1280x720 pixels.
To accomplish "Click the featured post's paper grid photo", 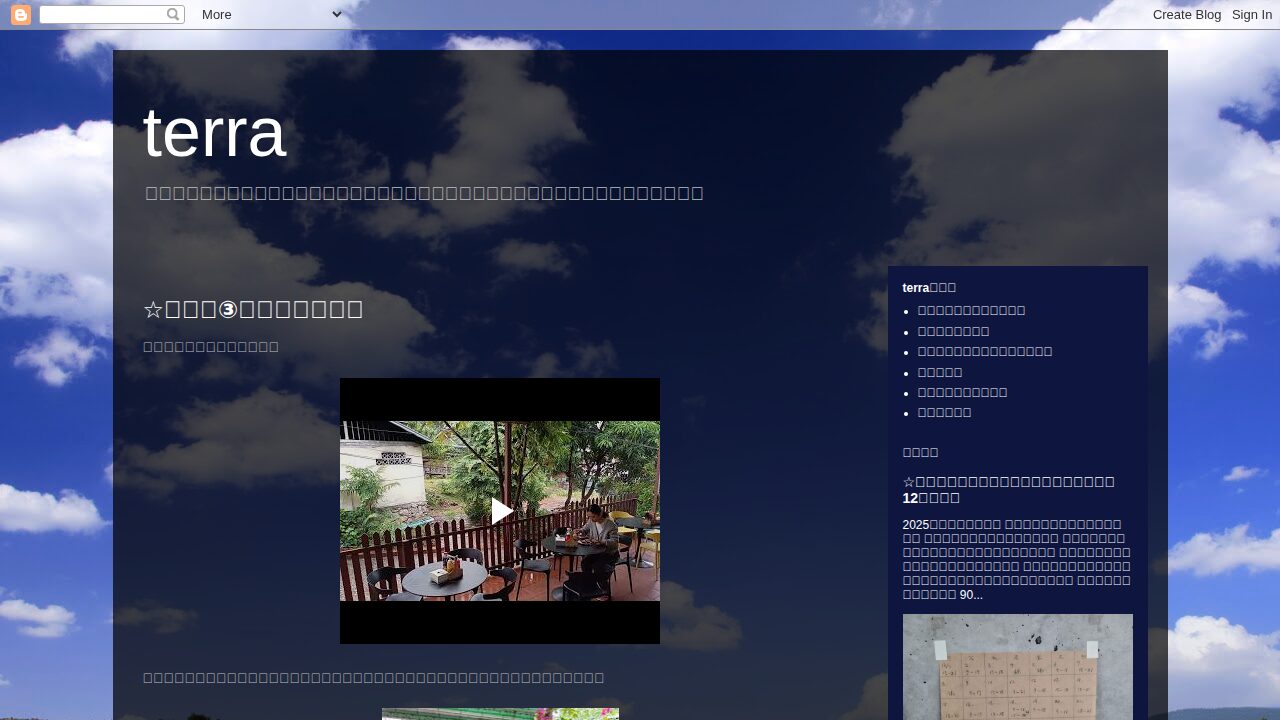I will click(x=1017, y=666).
